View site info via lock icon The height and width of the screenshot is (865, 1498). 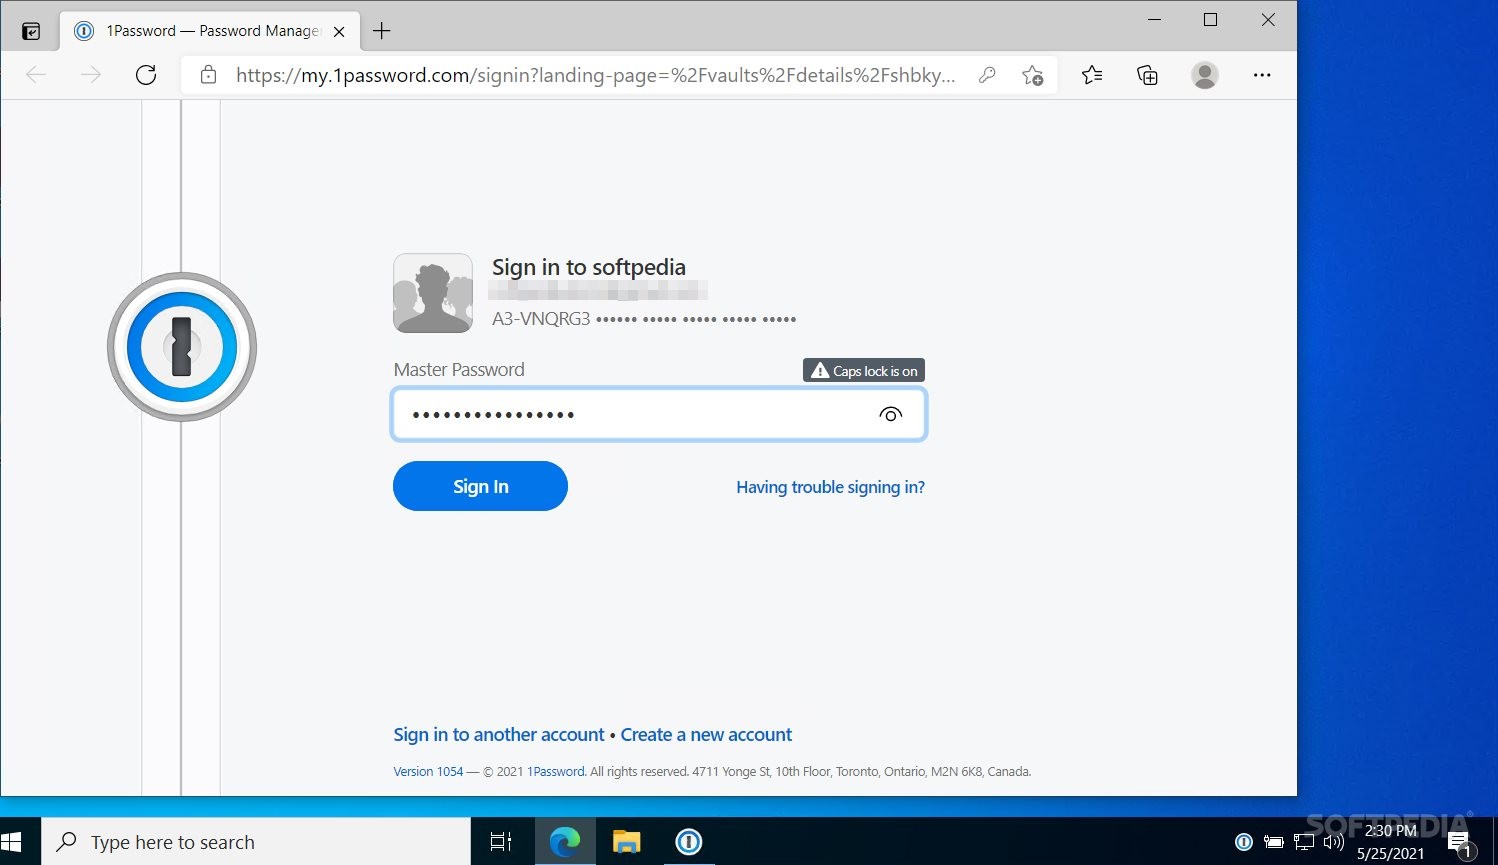(208, 75)
